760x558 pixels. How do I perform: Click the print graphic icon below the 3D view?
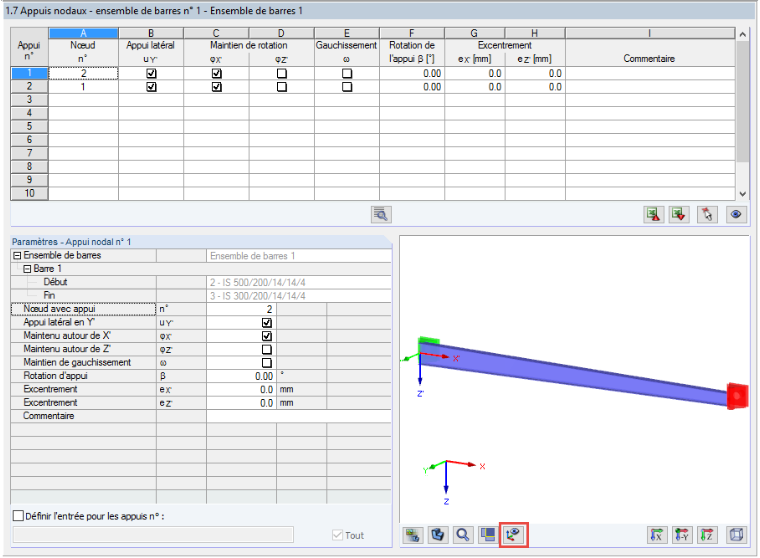click(412, 535)
